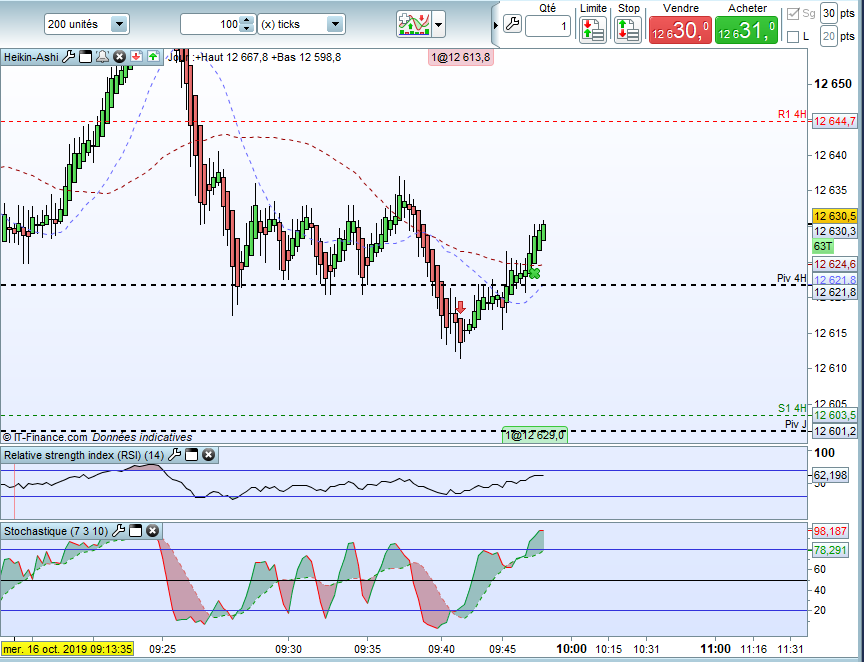Click the Vendre sell button at 12 630,0
This screenshot has width=864, height=662.
tap(681, 30)
